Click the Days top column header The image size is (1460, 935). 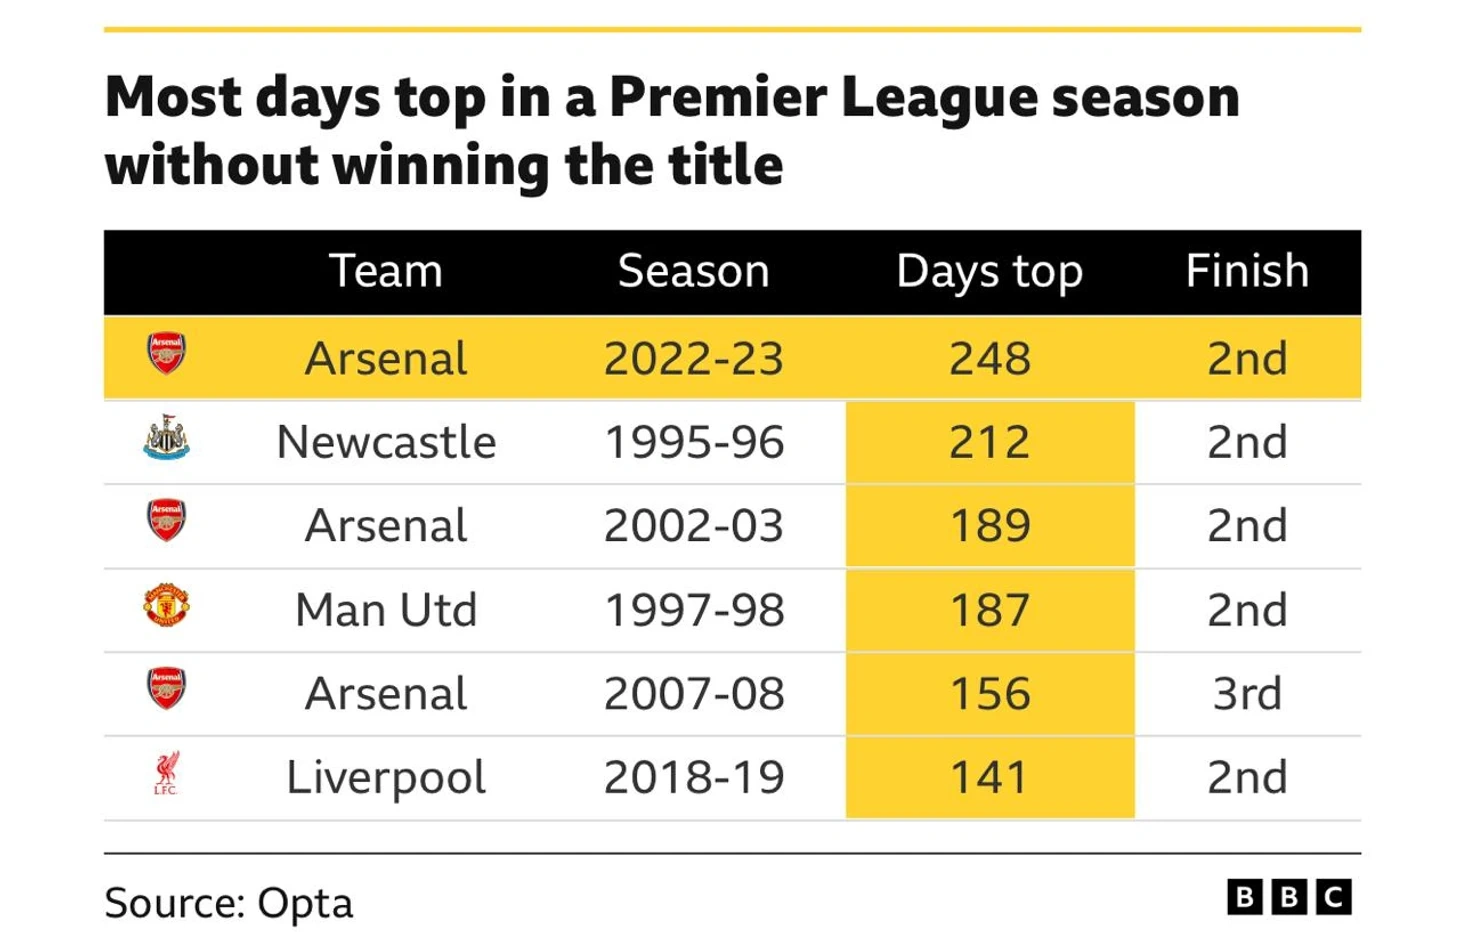tap(989, 272)
